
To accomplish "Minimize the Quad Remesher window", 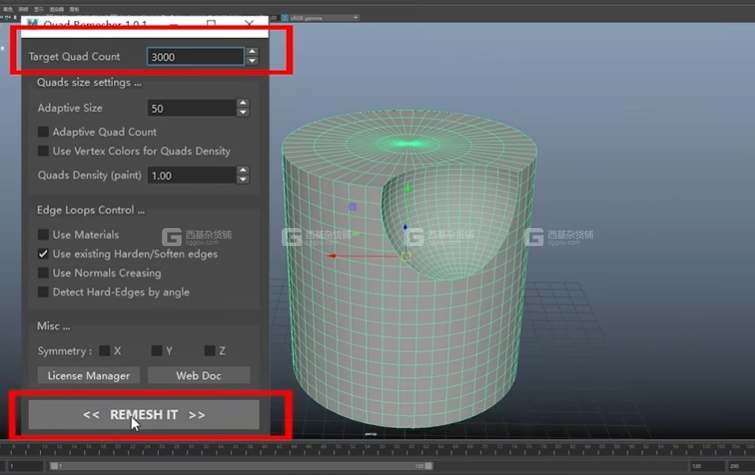I will [x=174, y=23].
